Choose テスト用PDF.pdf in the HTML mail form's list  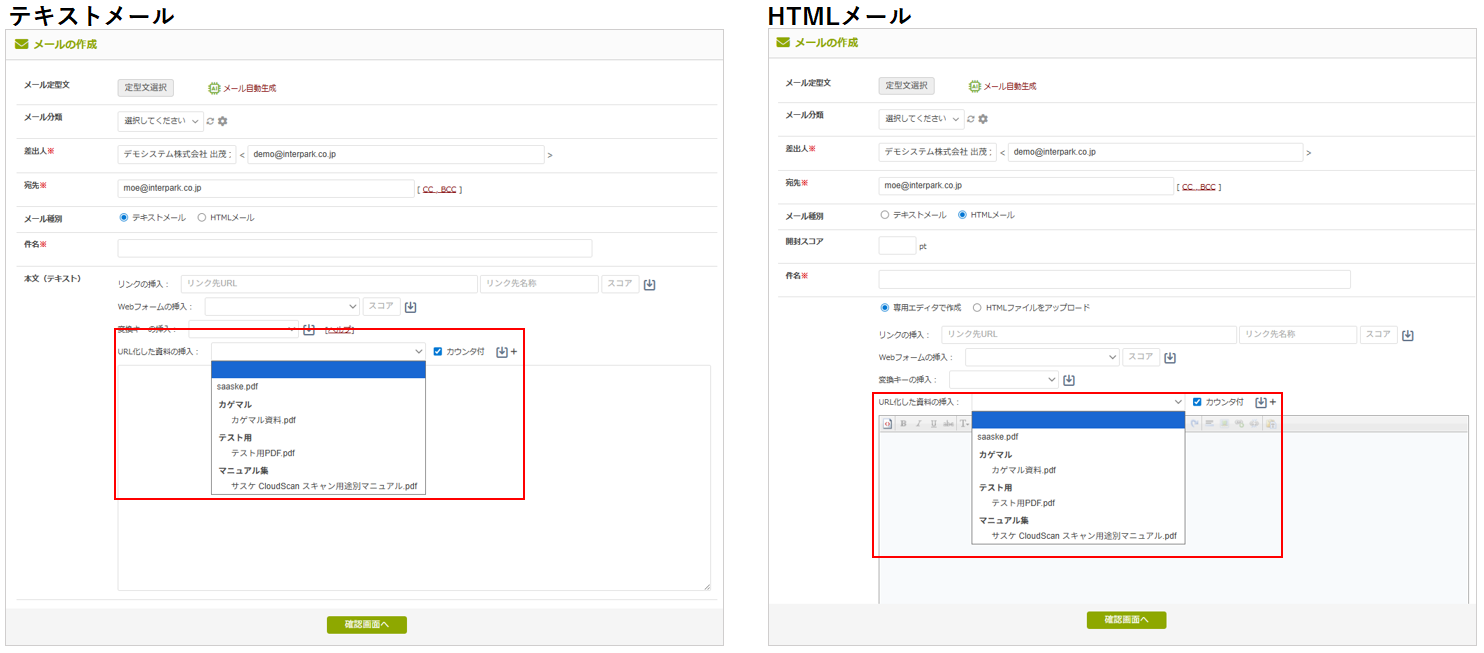click(1023, 503)
